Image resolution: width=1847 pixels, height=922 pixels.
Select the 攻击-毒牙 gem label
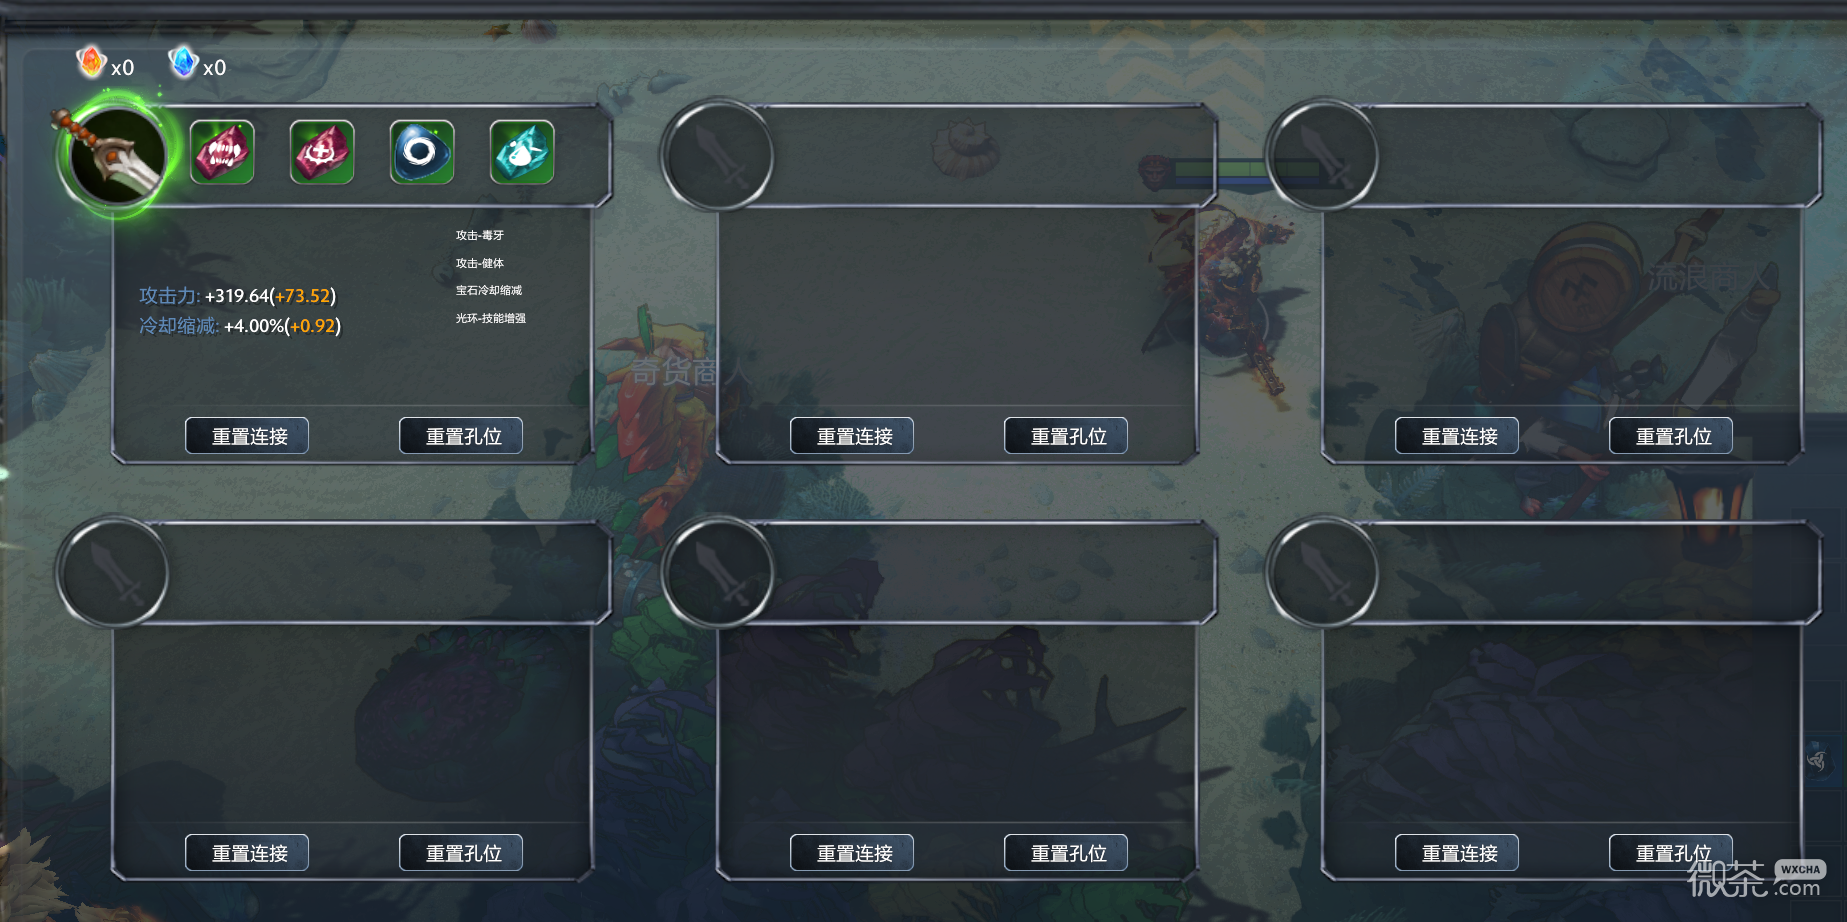click(x=480, y=236)
